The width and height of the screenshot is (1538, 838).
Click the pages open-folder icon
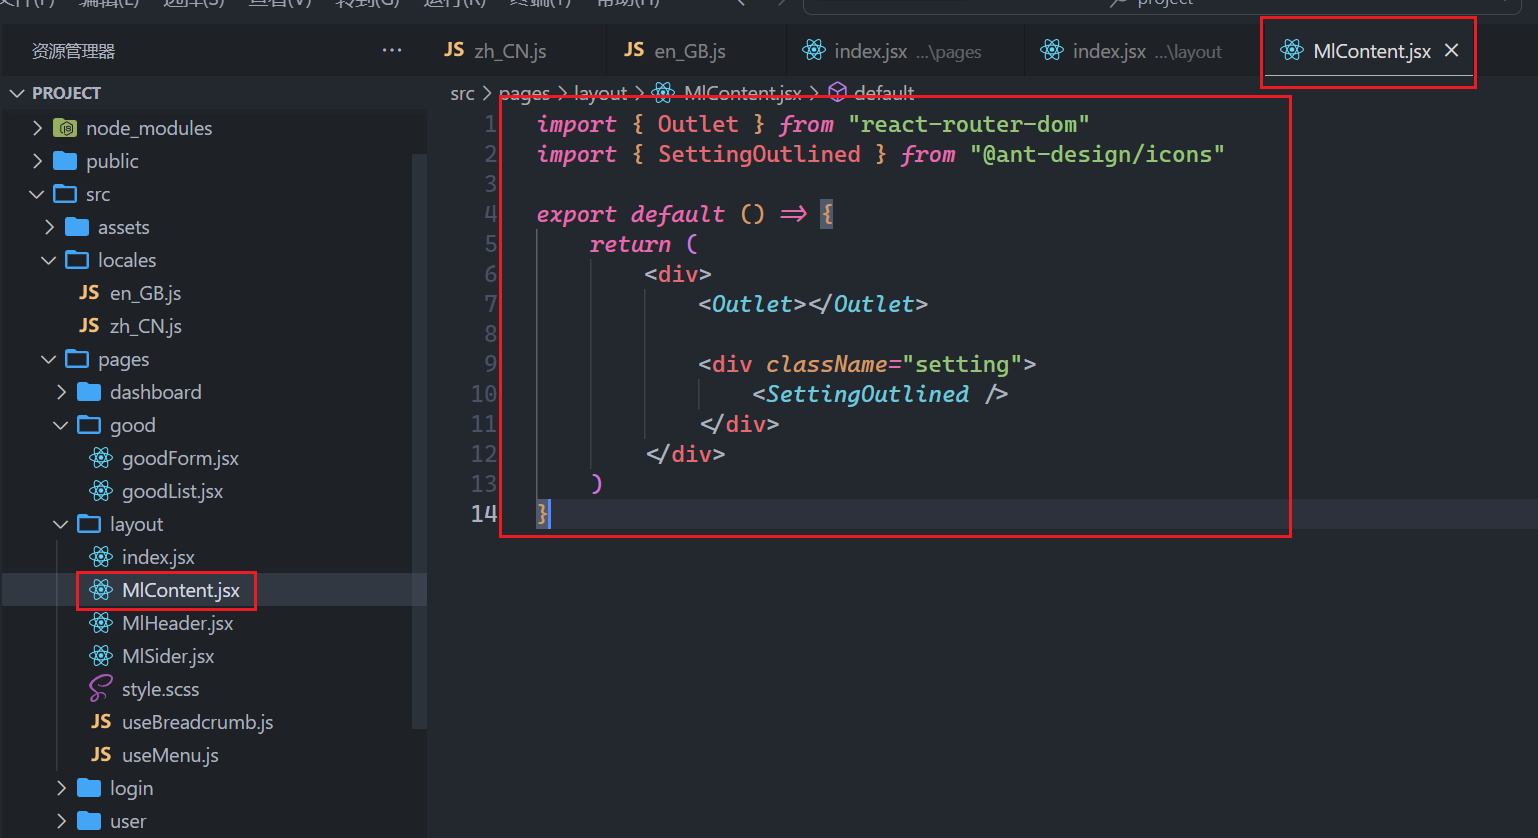77,359
